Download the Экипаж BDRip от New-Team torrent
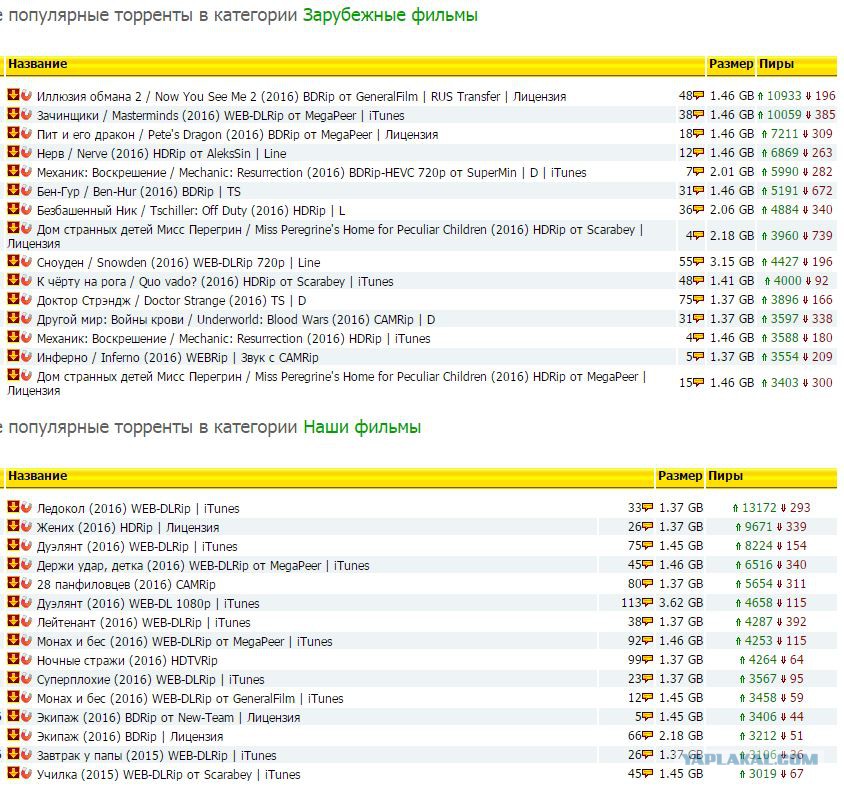 click(13, 716)
